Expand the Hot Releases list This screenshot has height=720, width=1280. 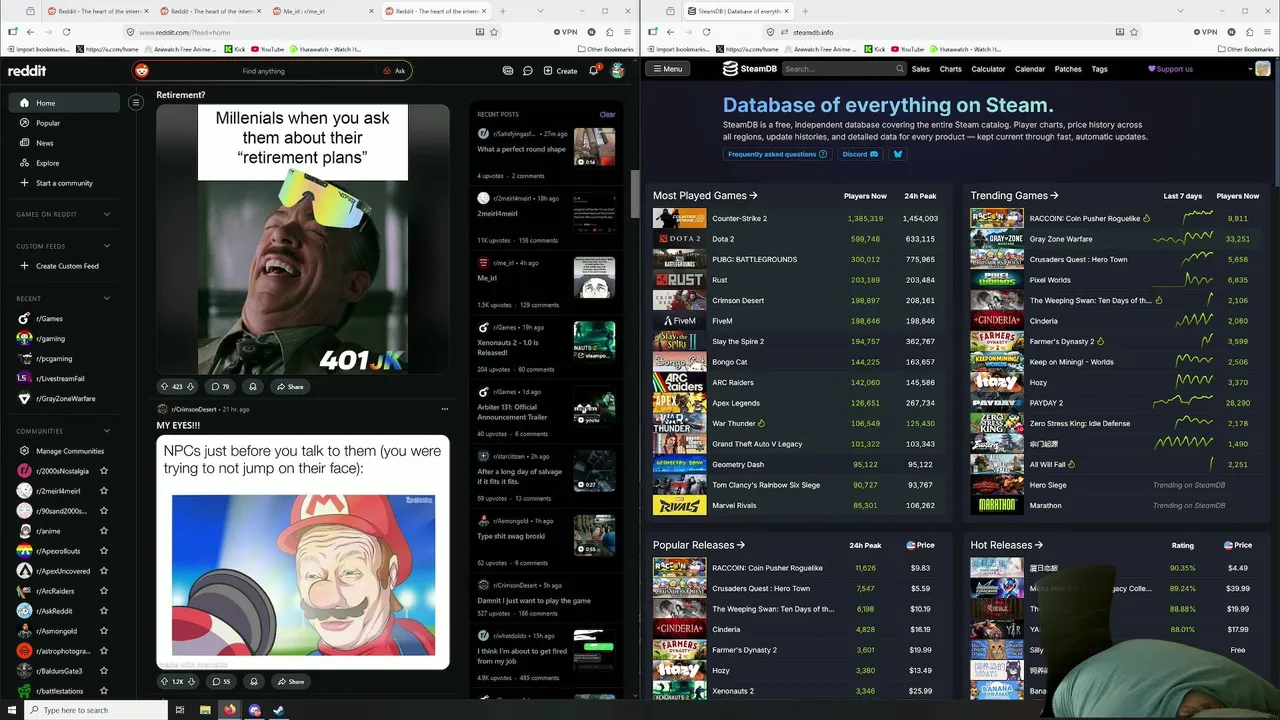click(1007, 545)
